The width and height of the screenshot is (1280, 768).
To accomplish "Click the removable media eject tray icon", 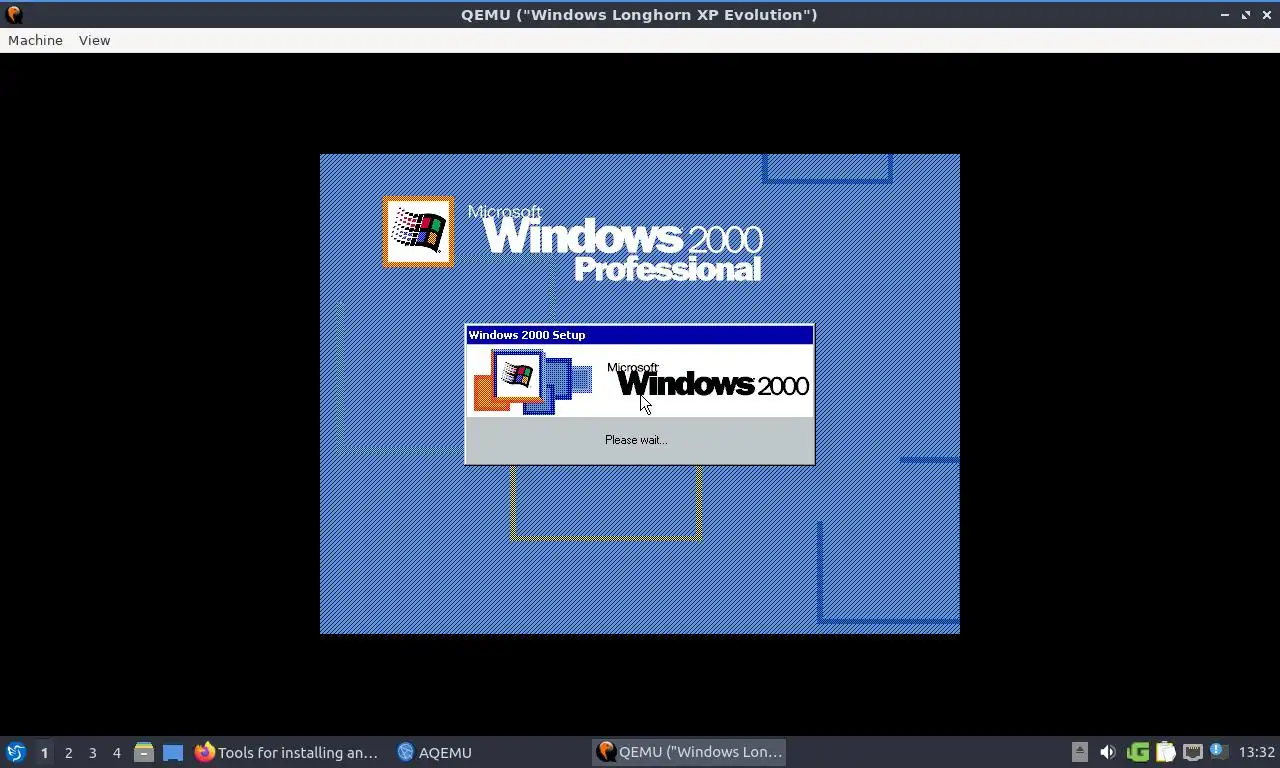I will (1079, 752).
